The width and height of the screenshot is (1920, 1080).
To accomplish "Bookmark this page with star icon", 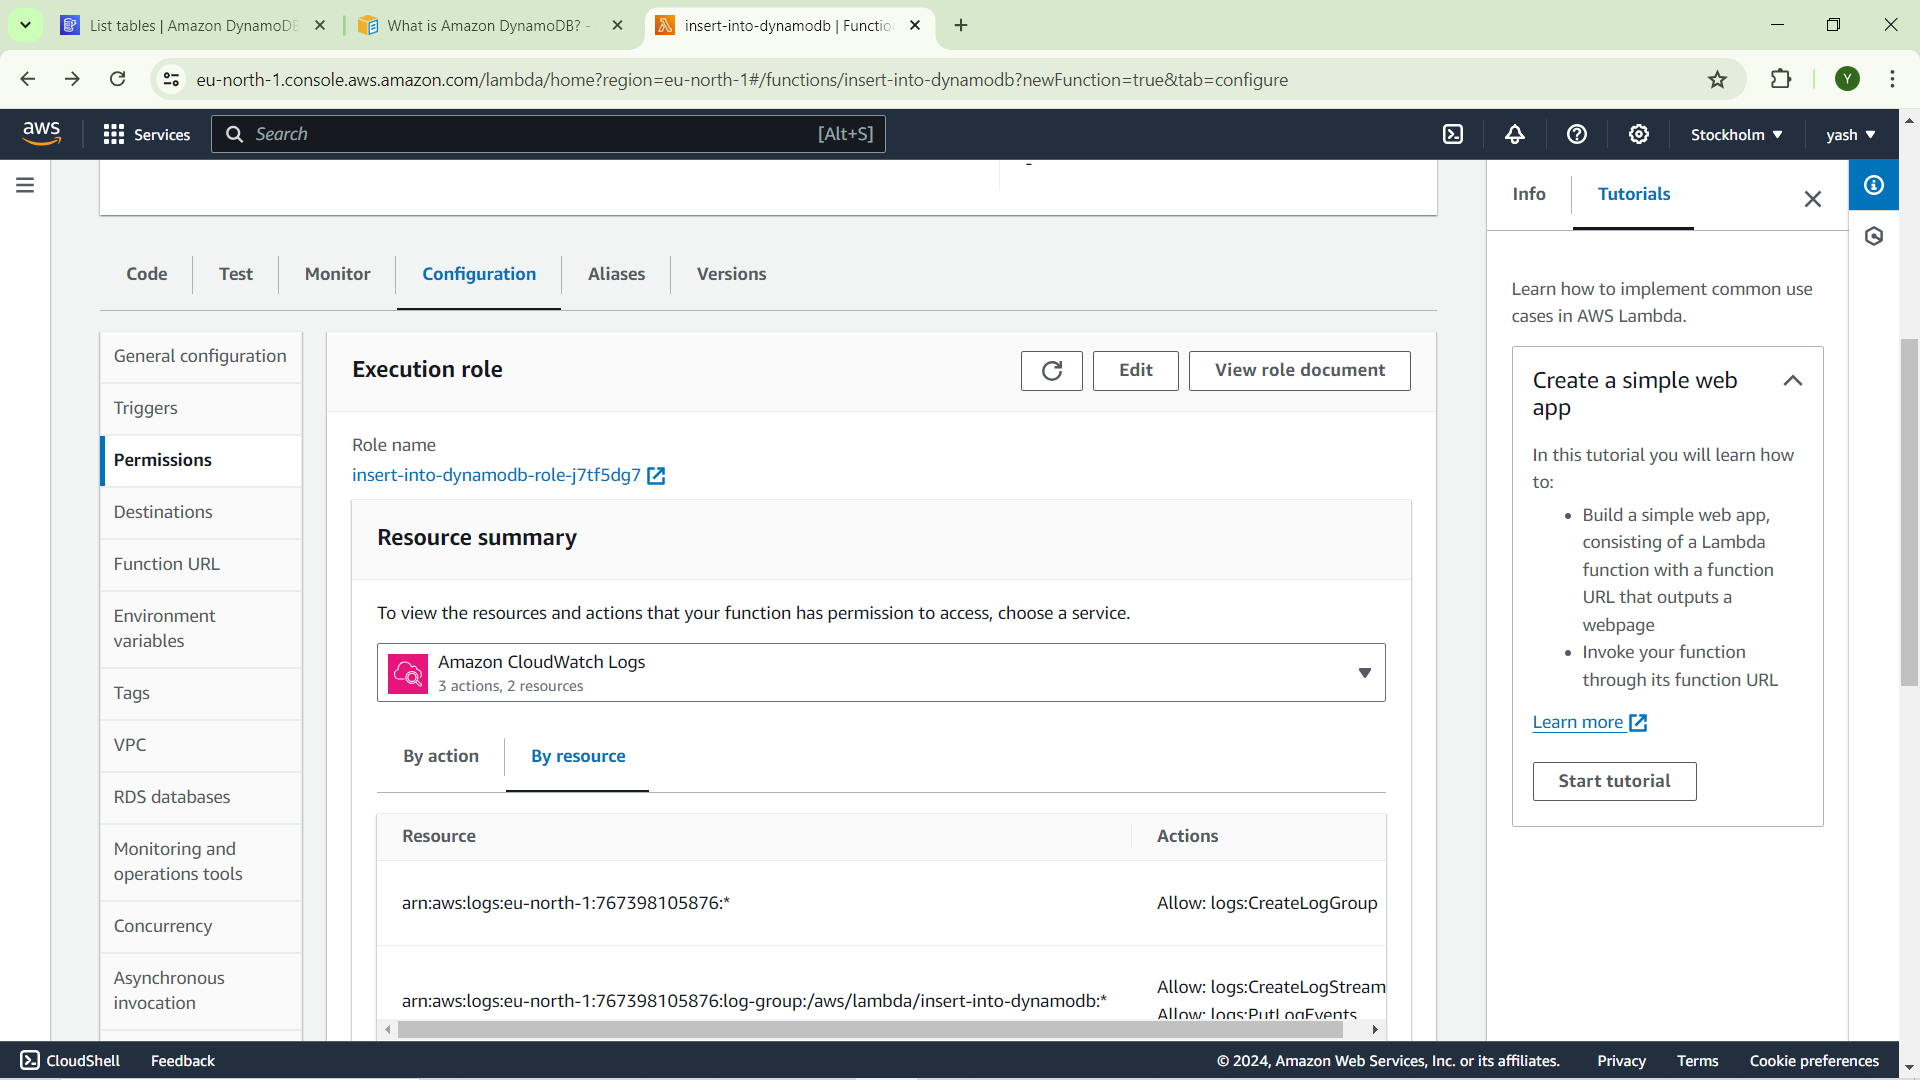I will (1717, 79).
